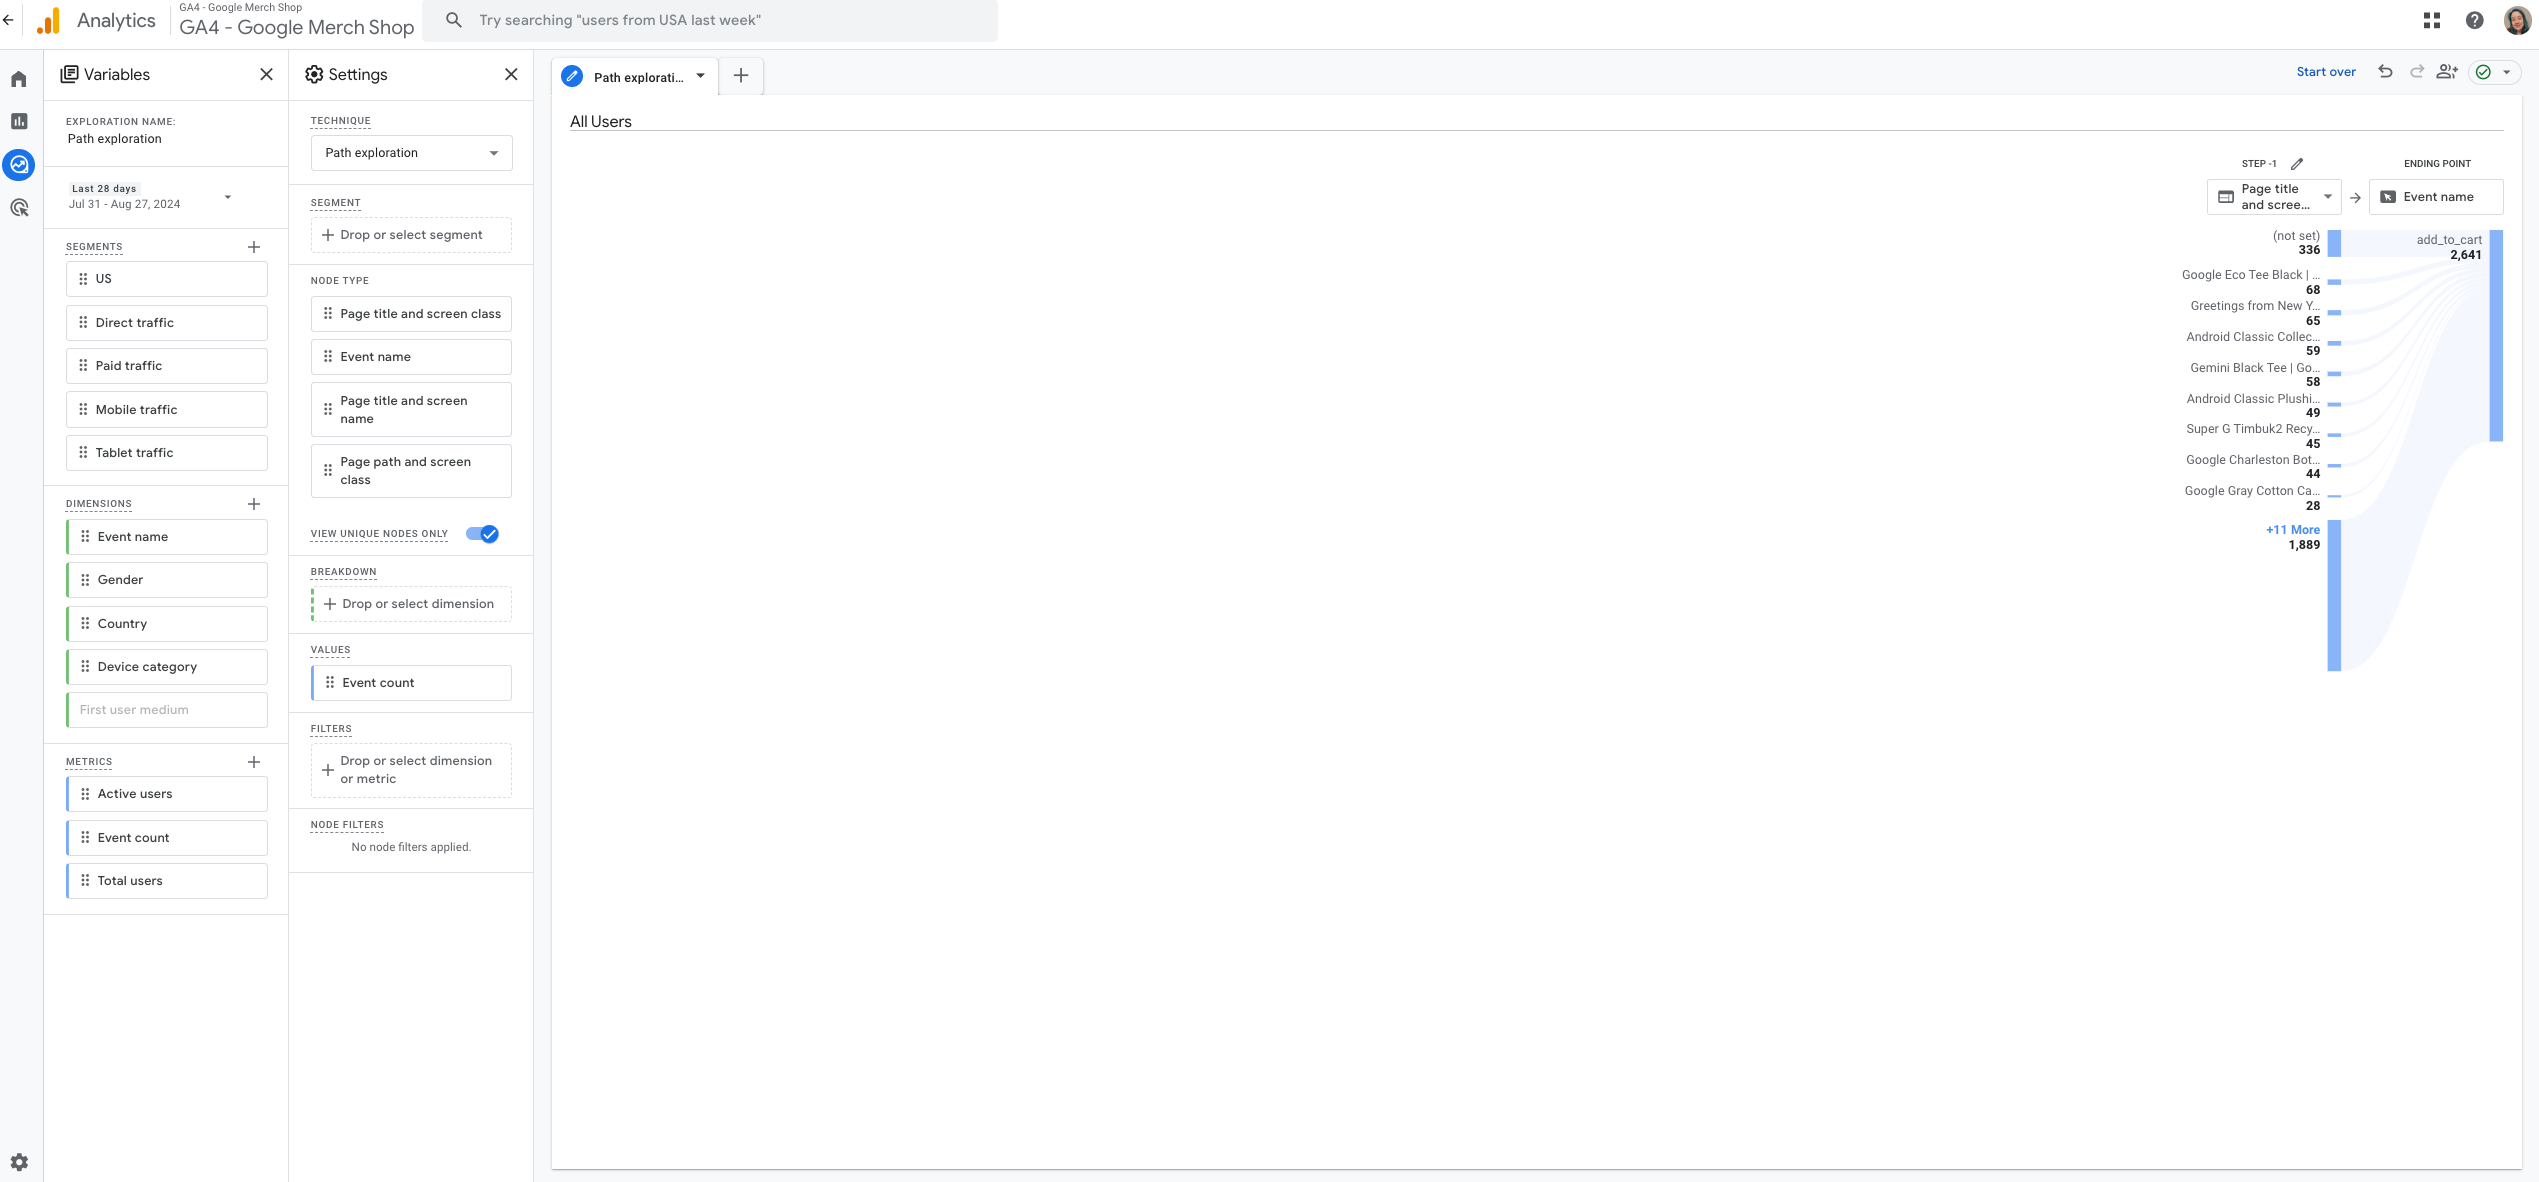The width and height of the screenshot is (2539, 1182).
Task: Open the Advertising section icon
Action: (x=19, y=208)
